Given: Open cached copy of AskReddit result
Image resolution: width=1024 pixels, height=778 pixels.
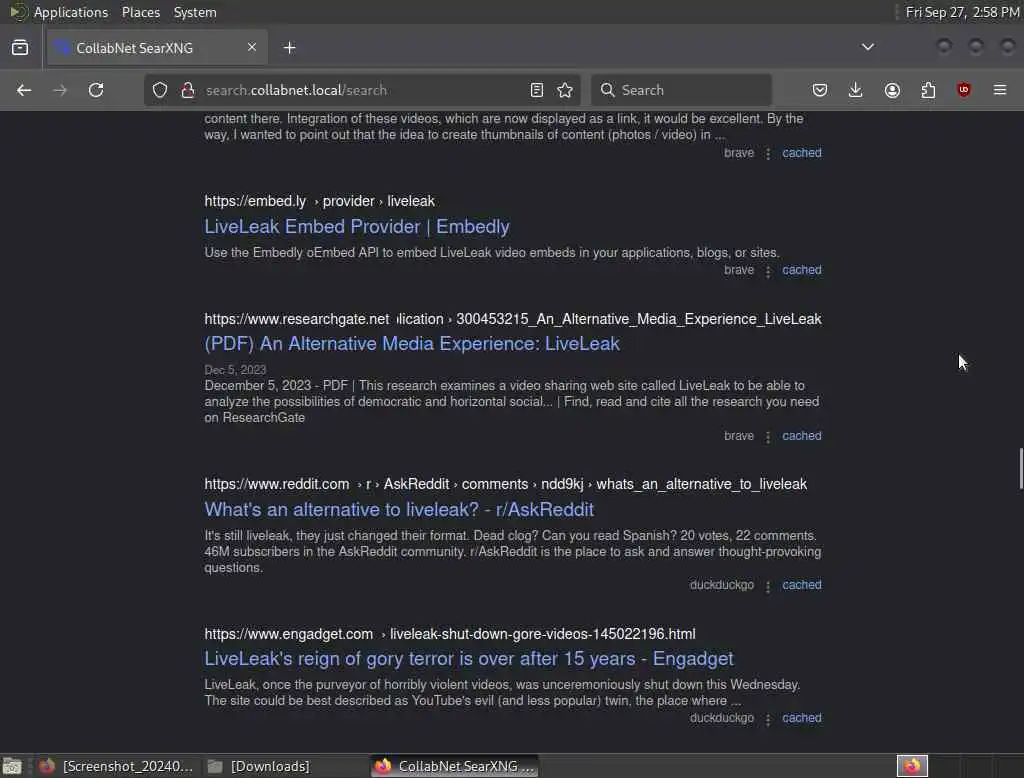Looking at the screenshot, I should [802, 585].
